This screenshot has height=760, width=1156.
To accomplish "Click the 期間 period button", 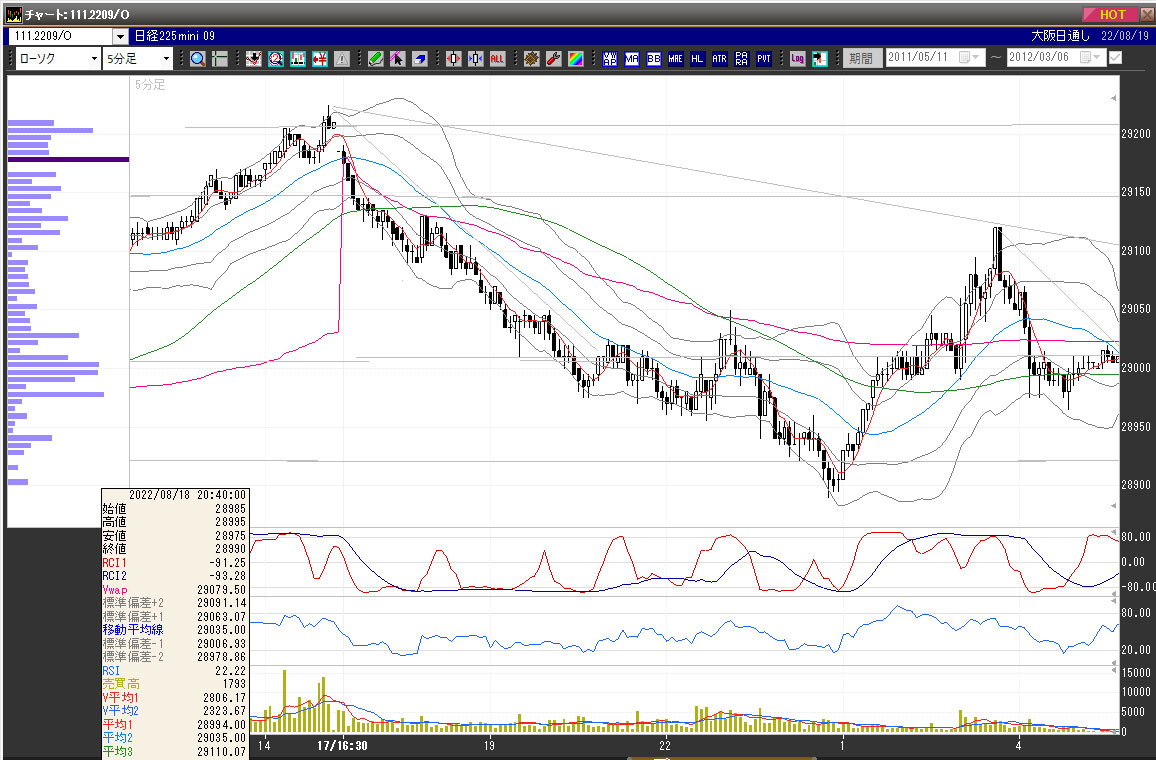I will 861,58.
